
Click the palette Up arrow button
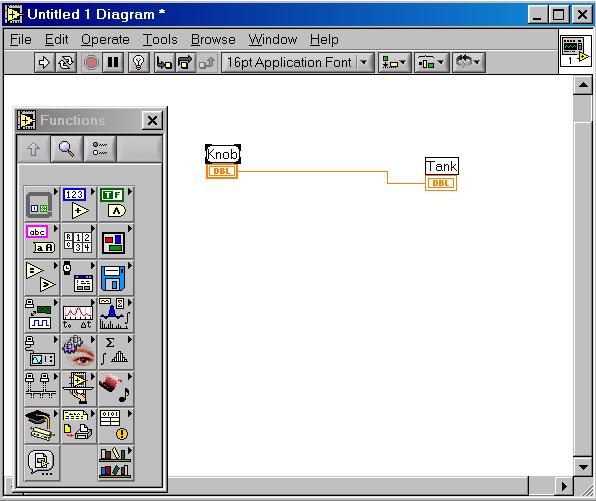tap(33, 149)
